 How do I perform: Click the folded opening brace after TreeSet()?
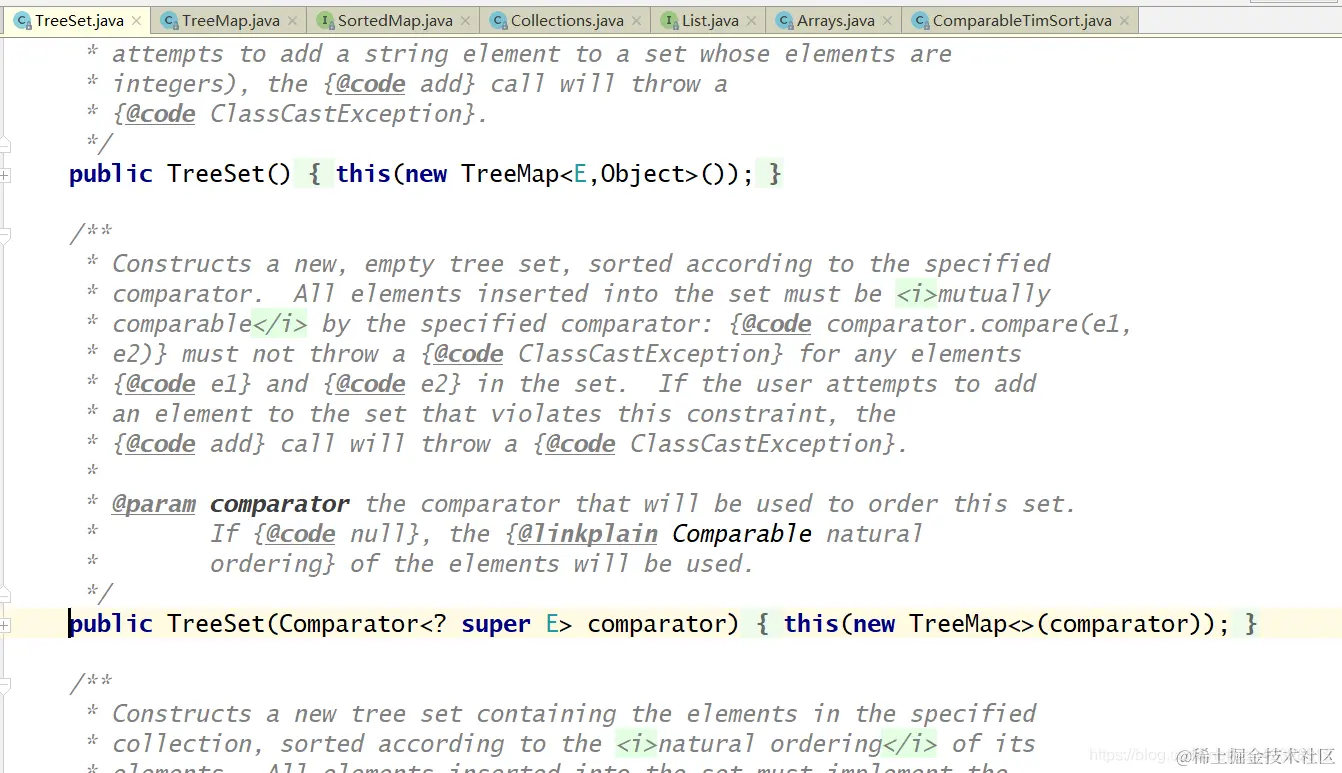314,174
